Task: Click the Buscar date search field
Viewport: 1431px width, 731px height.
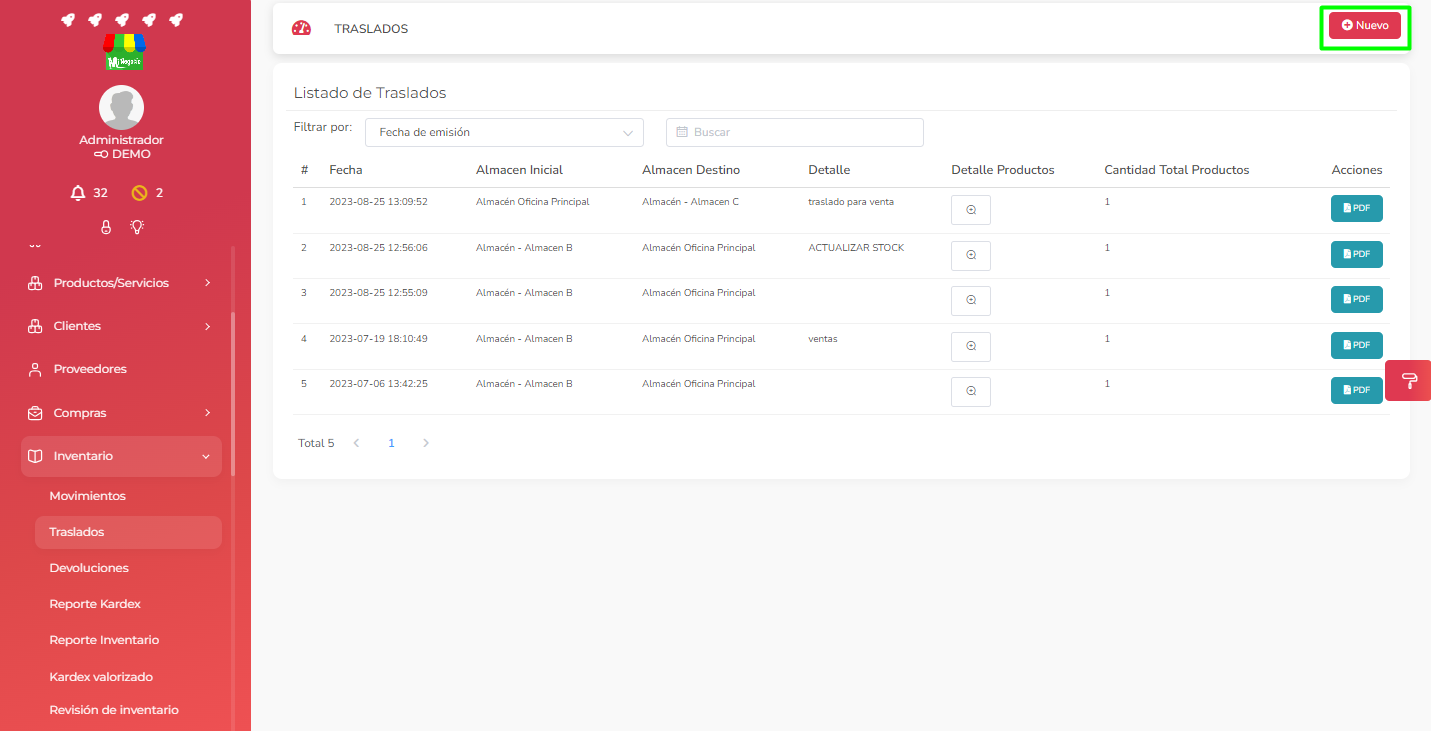Action: click(x=795, y=132)
